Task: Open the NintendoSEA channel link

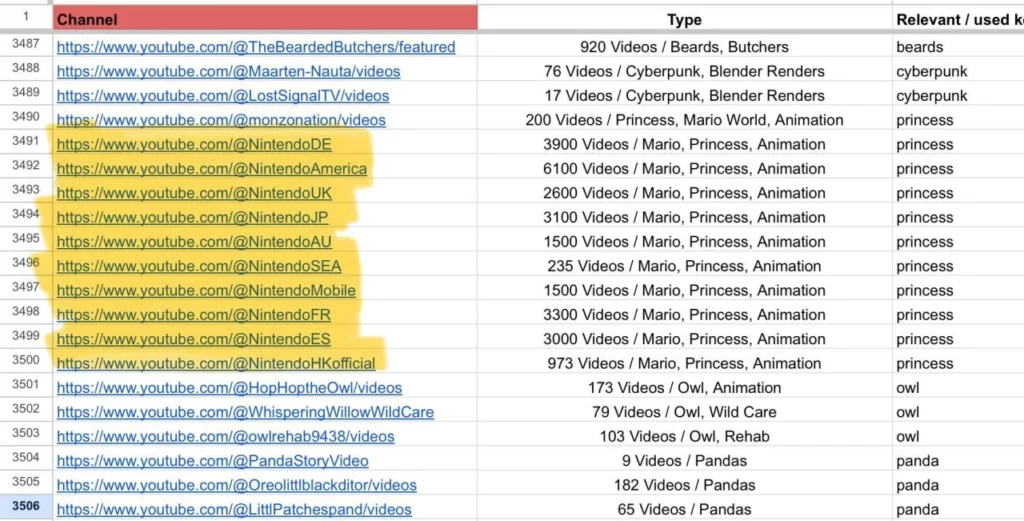Action: tap(199, 266)
